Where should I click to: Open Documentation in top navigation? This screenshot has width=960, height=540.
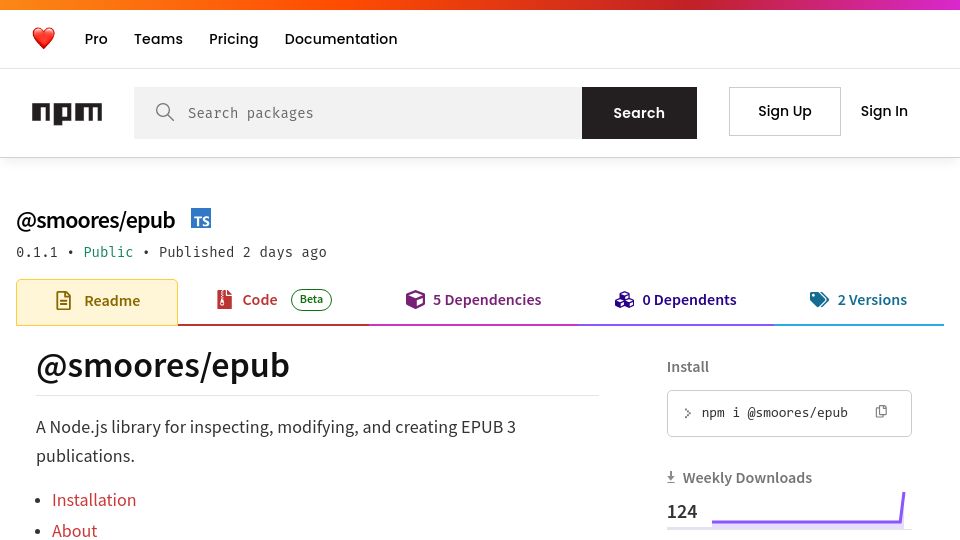pyautogui.click(x=341, y=39)
